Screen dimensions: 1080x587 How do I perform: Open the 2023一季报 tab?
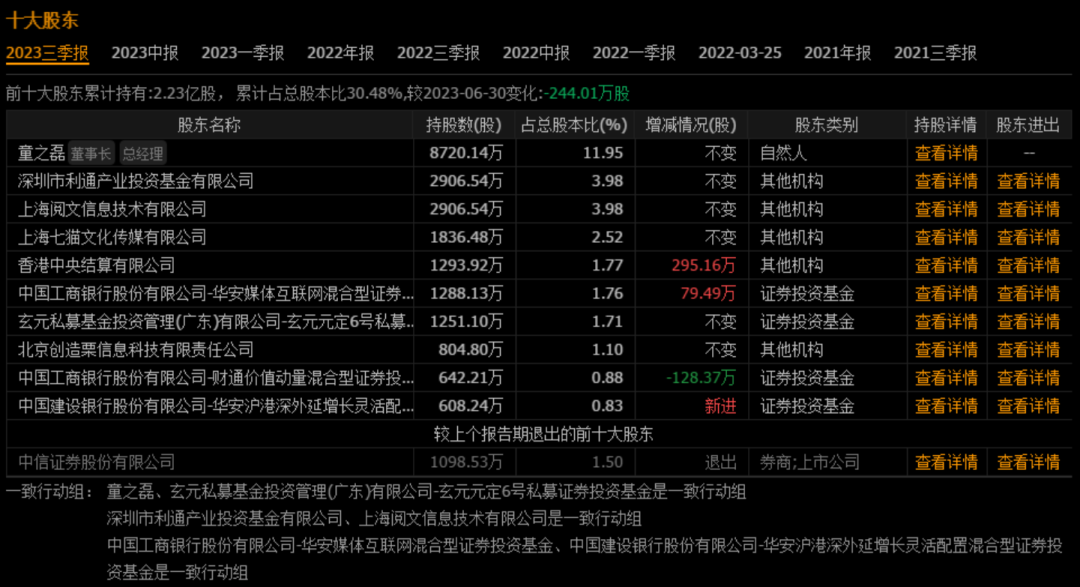coord(242,53)
